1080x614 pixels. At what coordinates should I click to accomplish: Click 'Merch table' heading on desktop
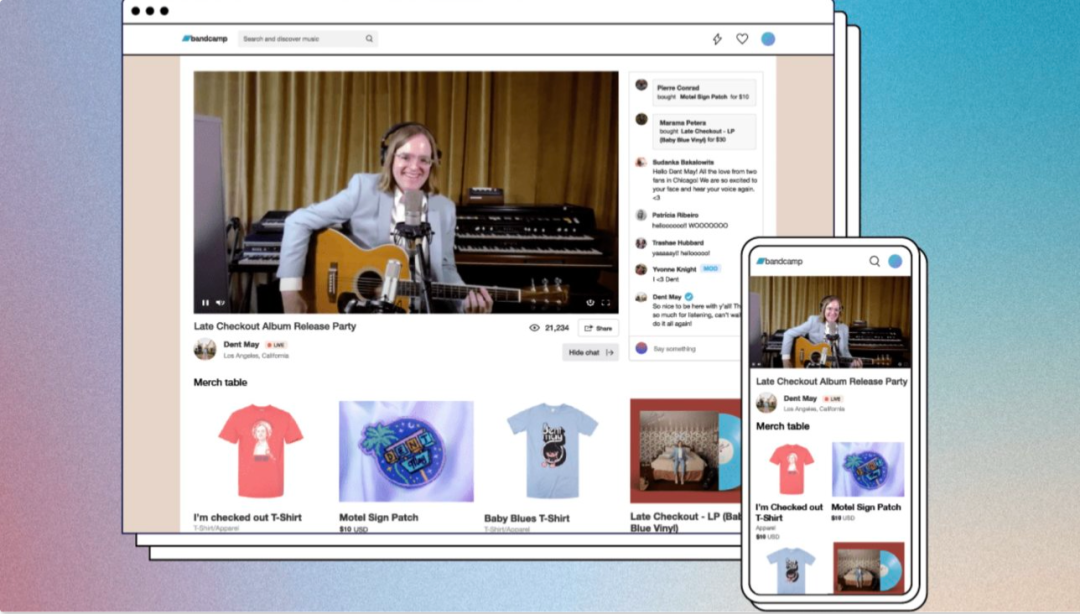220,382
